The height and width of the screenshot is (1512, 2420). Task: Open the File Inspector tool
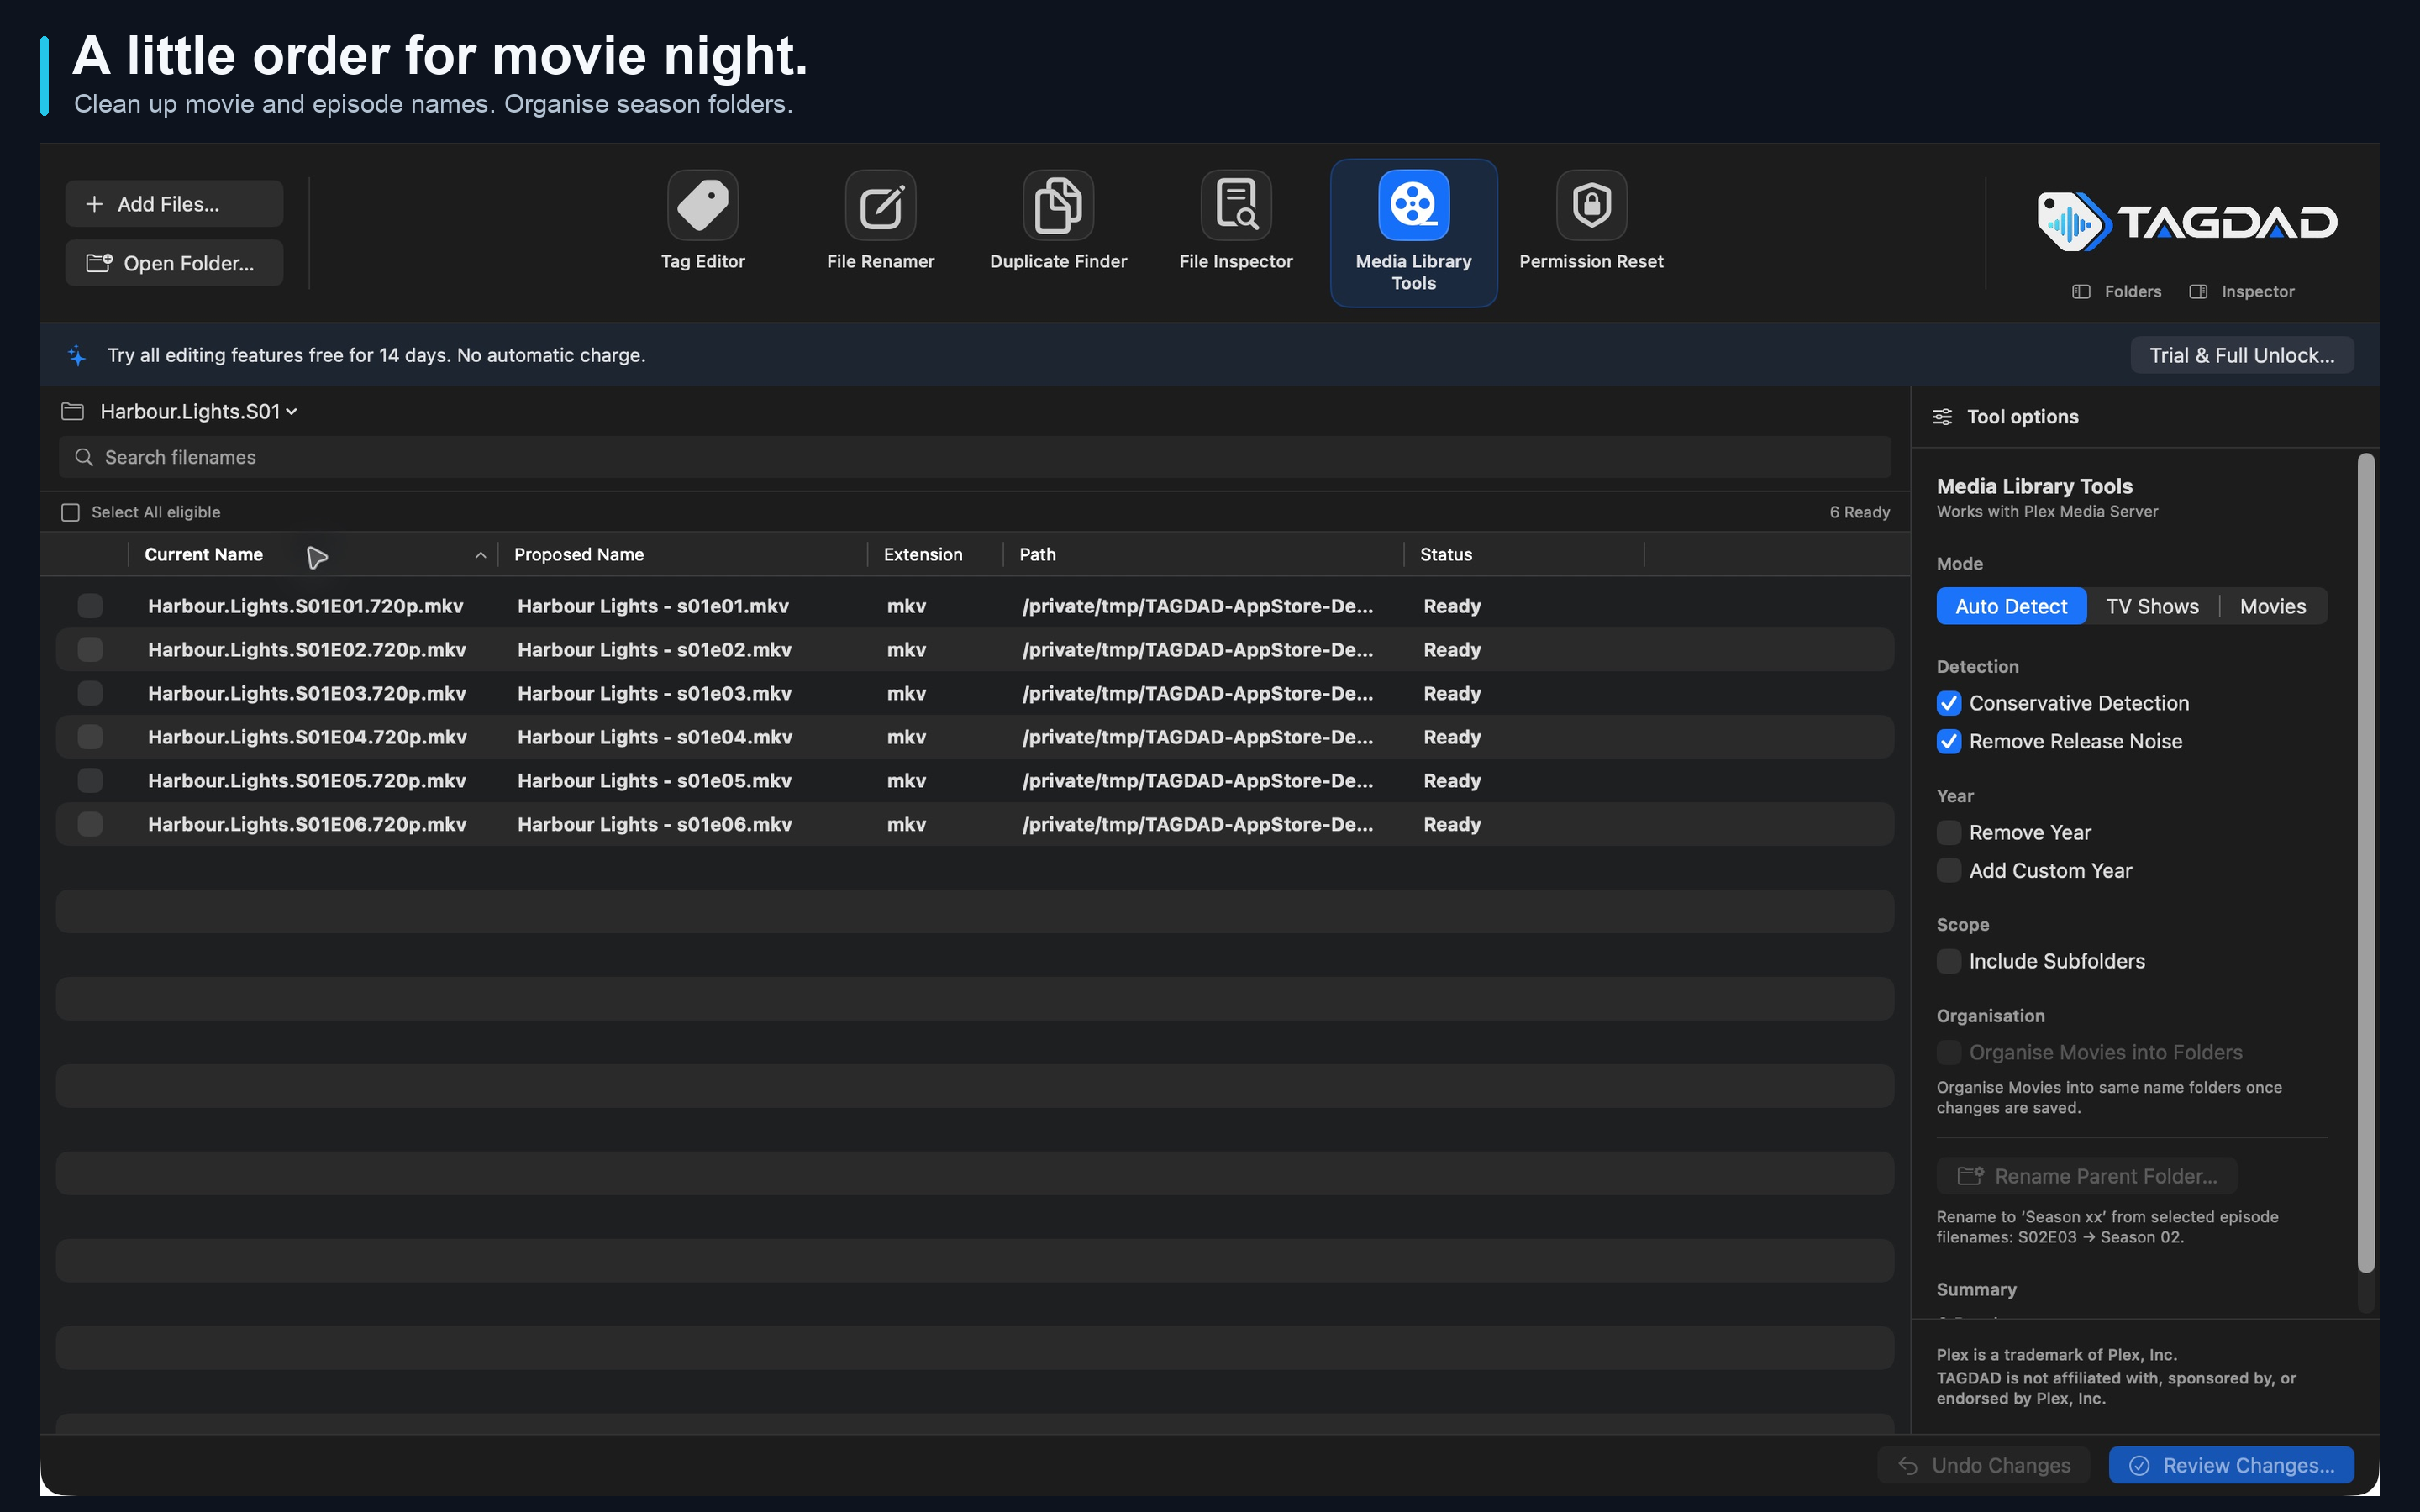click(x=1236, y=221)
